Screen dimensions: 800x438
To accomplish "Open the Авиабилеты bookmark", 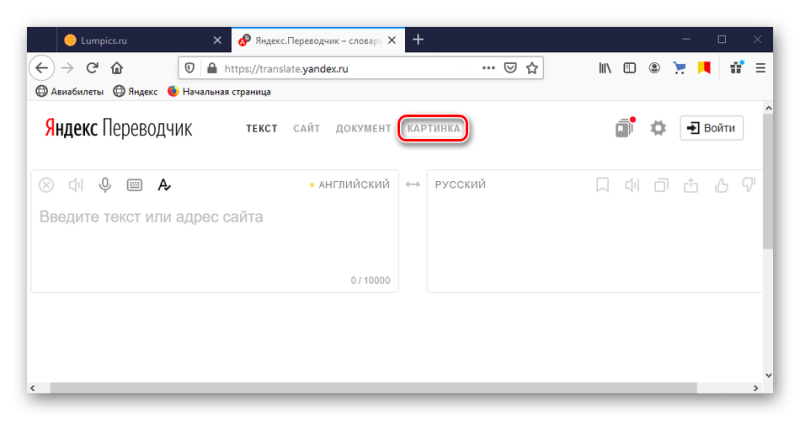I will pyautogui.click(x=69, y=91).
